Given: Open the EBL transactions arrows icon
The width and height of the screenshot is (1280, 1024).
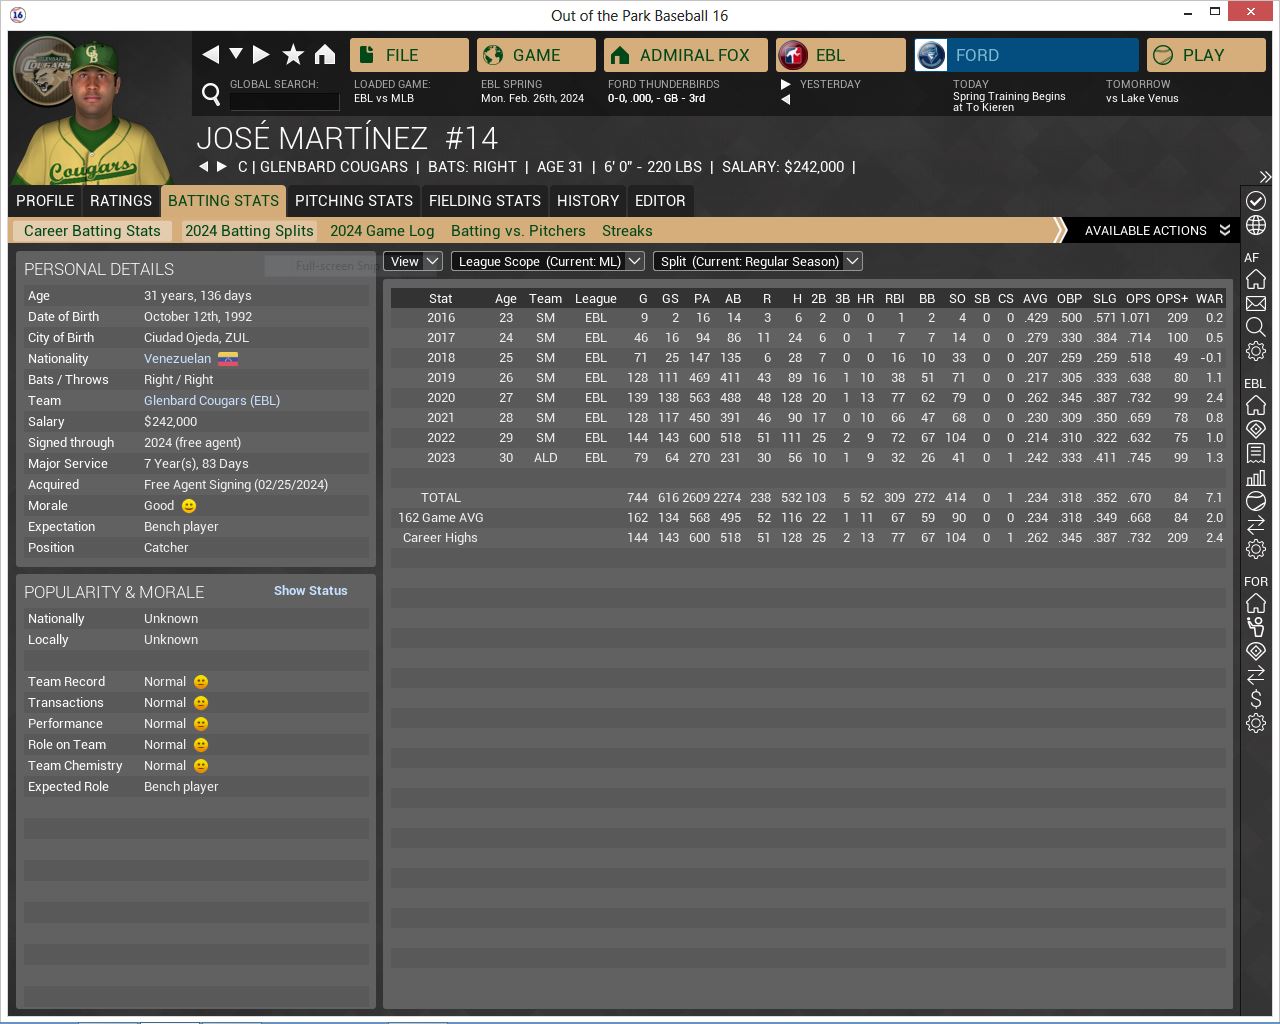Looking at the screenshot, I should point(1256,525).
